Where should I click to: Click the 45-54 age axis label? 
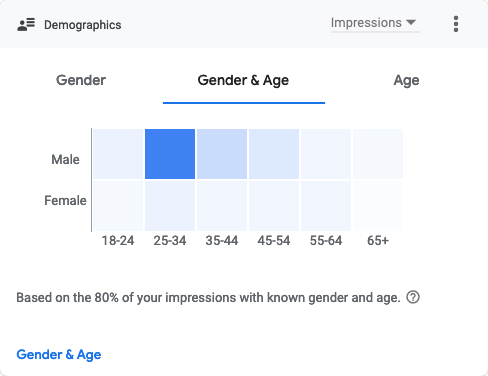(x=274, y=240)
